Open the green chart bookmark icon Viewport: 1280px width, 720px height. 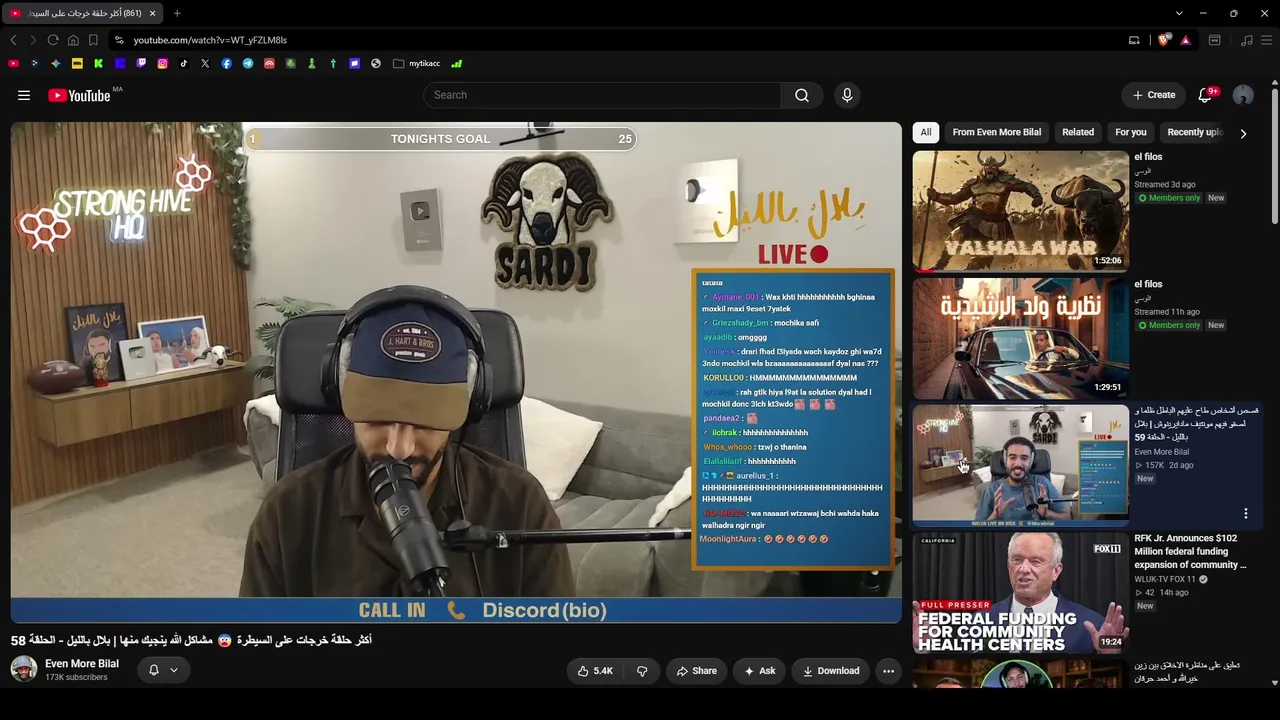pos(456,63)
